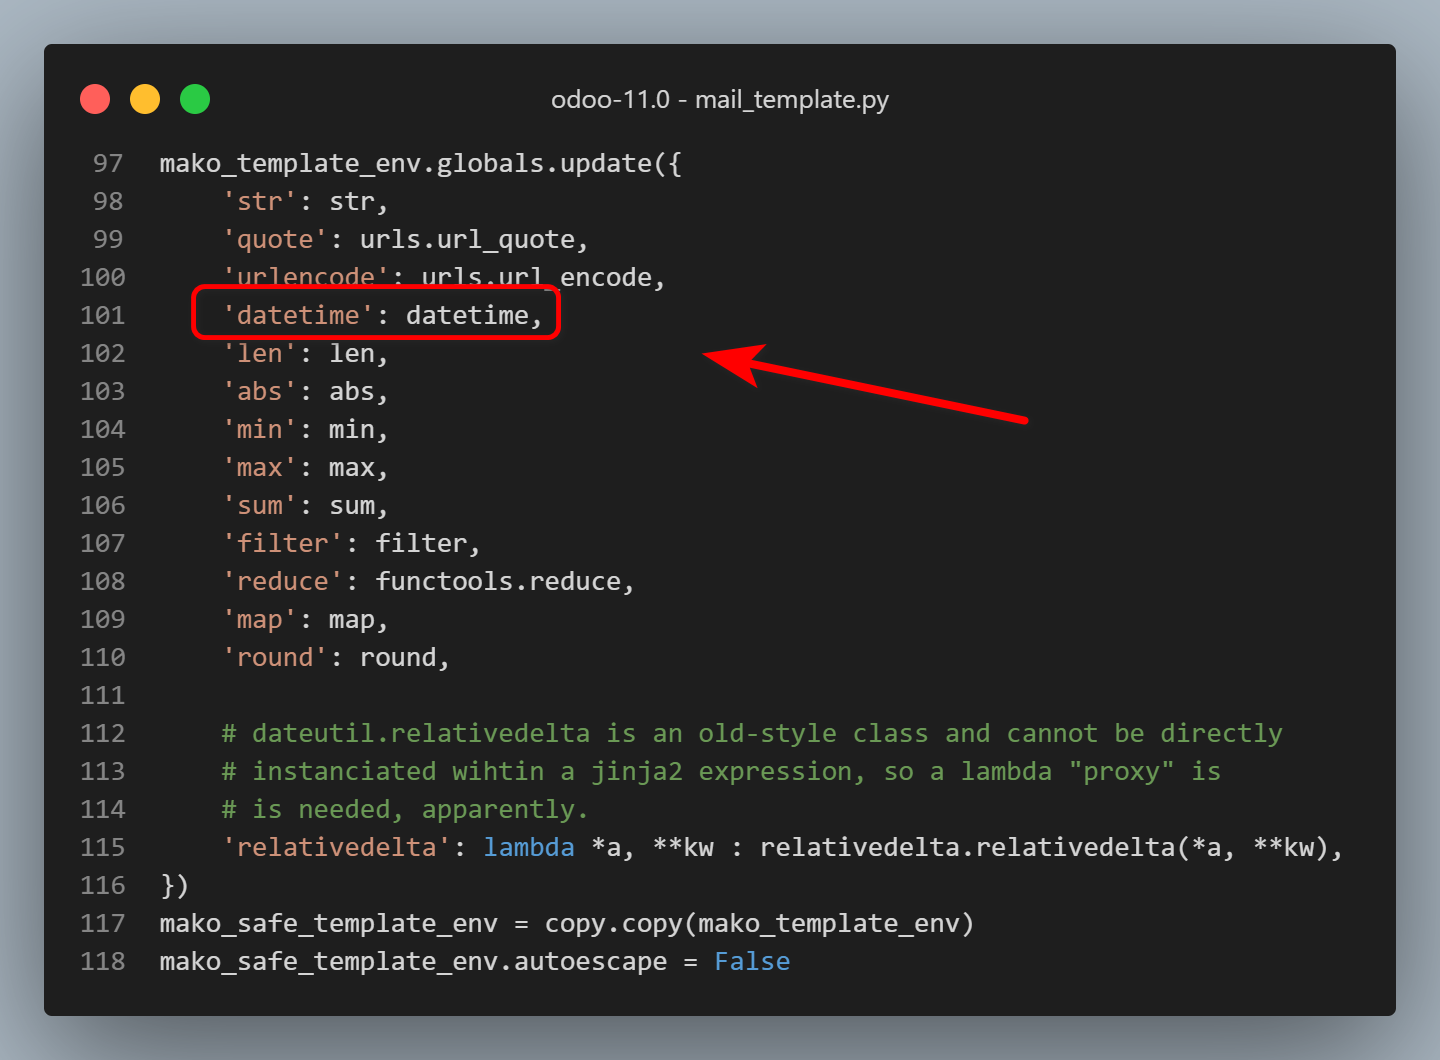Click 'urls.url_quote' on line 99
The width and height of the screenshot is (1440, 1060).
467,240
